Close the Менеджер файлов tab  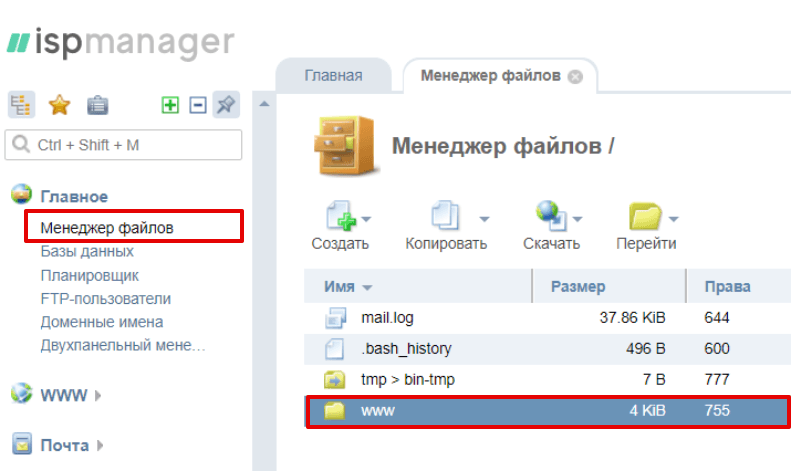point(575,77)
